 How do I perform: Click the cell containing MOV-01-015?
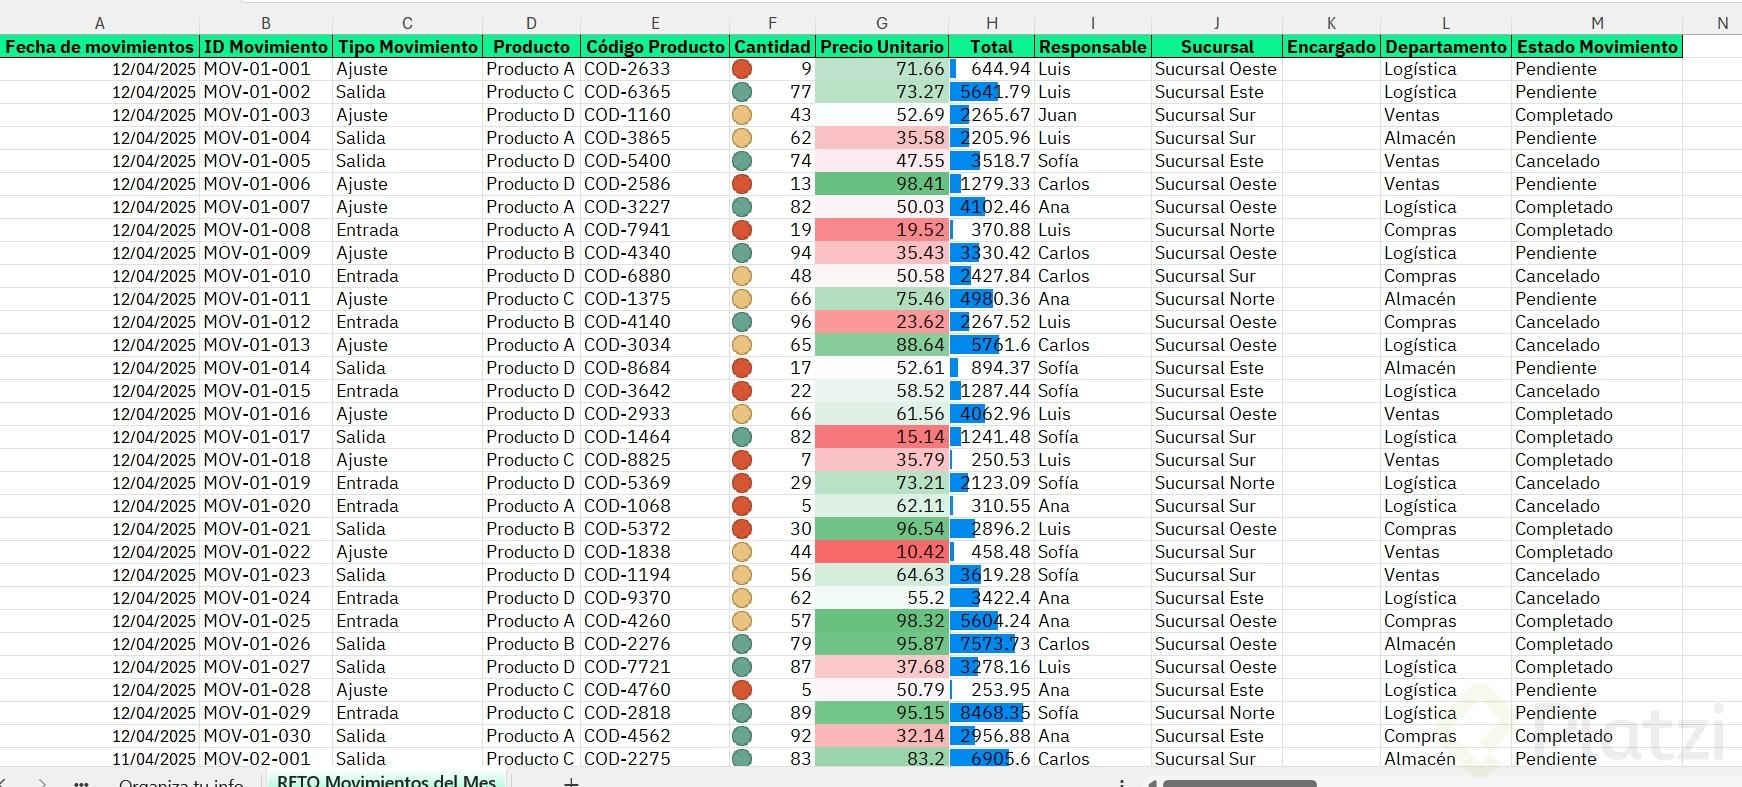[x=266, y=391]
